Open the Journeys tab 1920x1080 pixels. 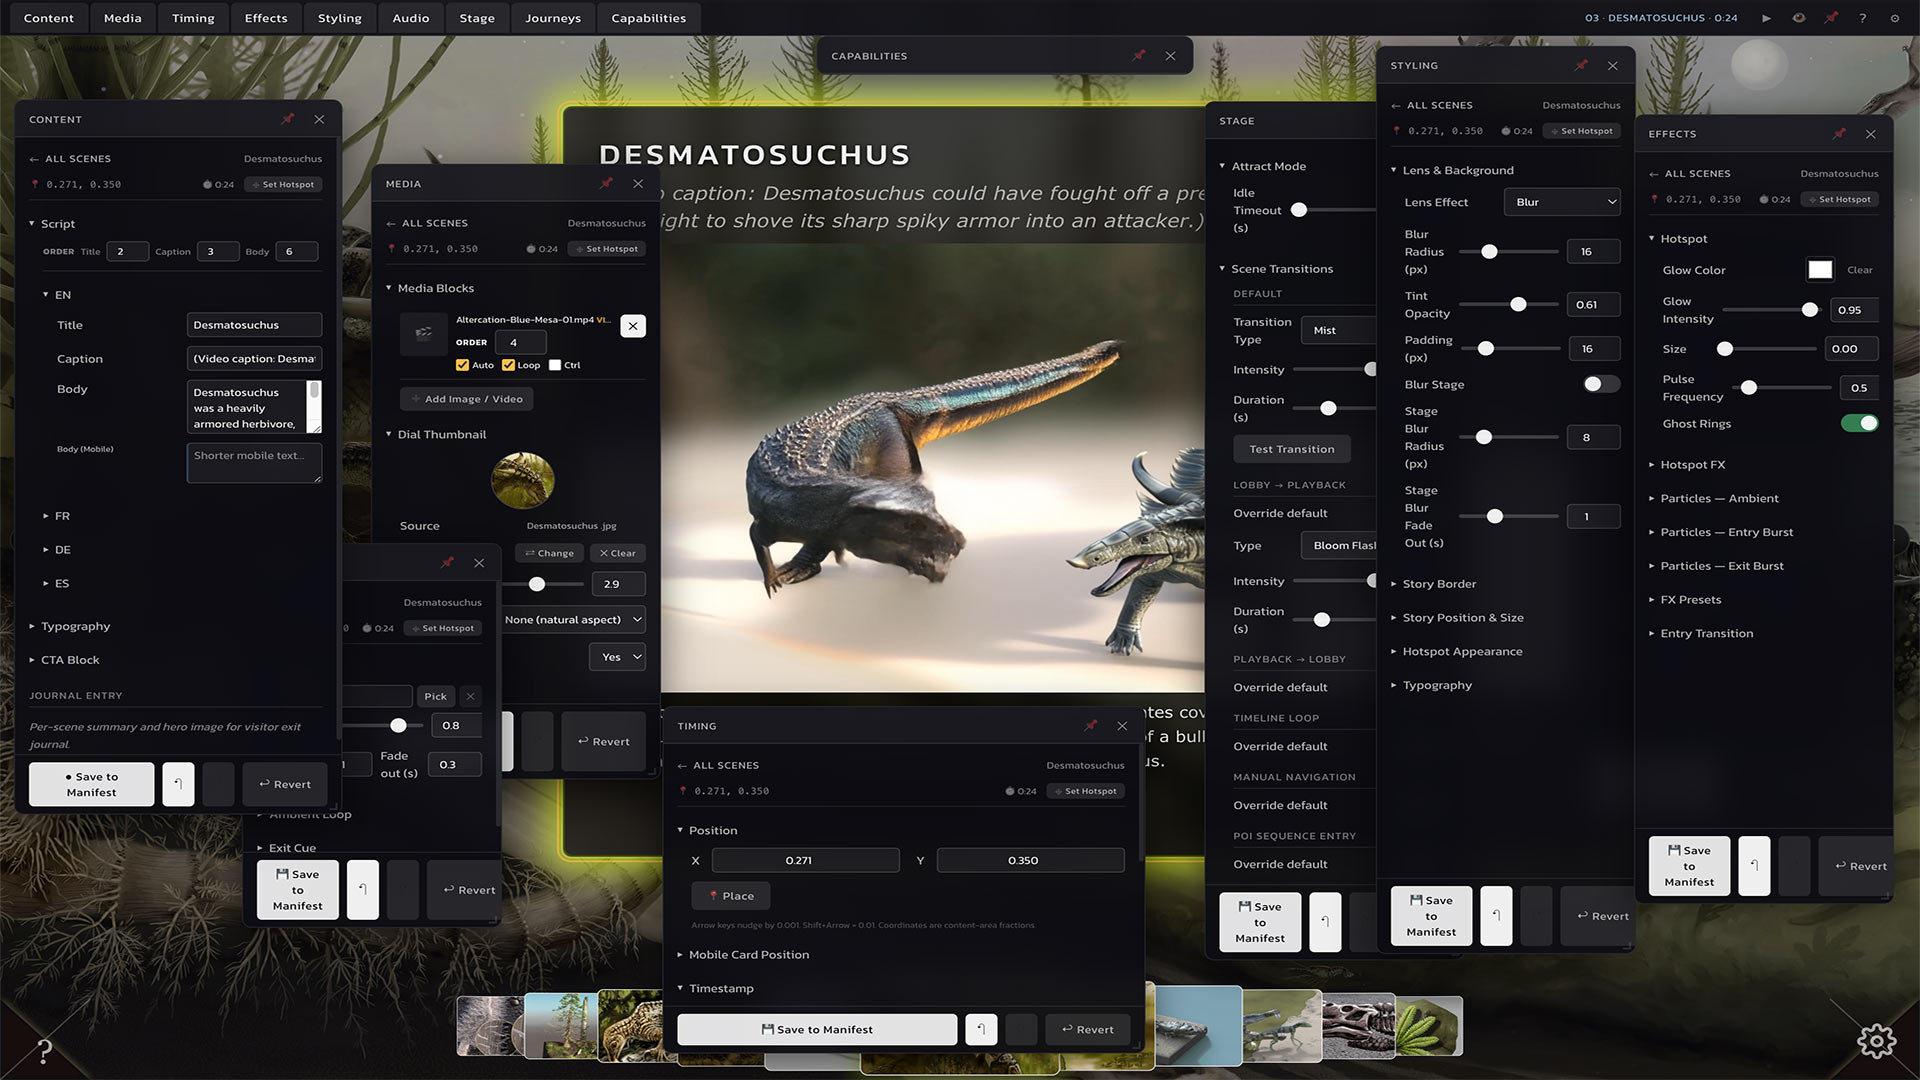(553, 18)
